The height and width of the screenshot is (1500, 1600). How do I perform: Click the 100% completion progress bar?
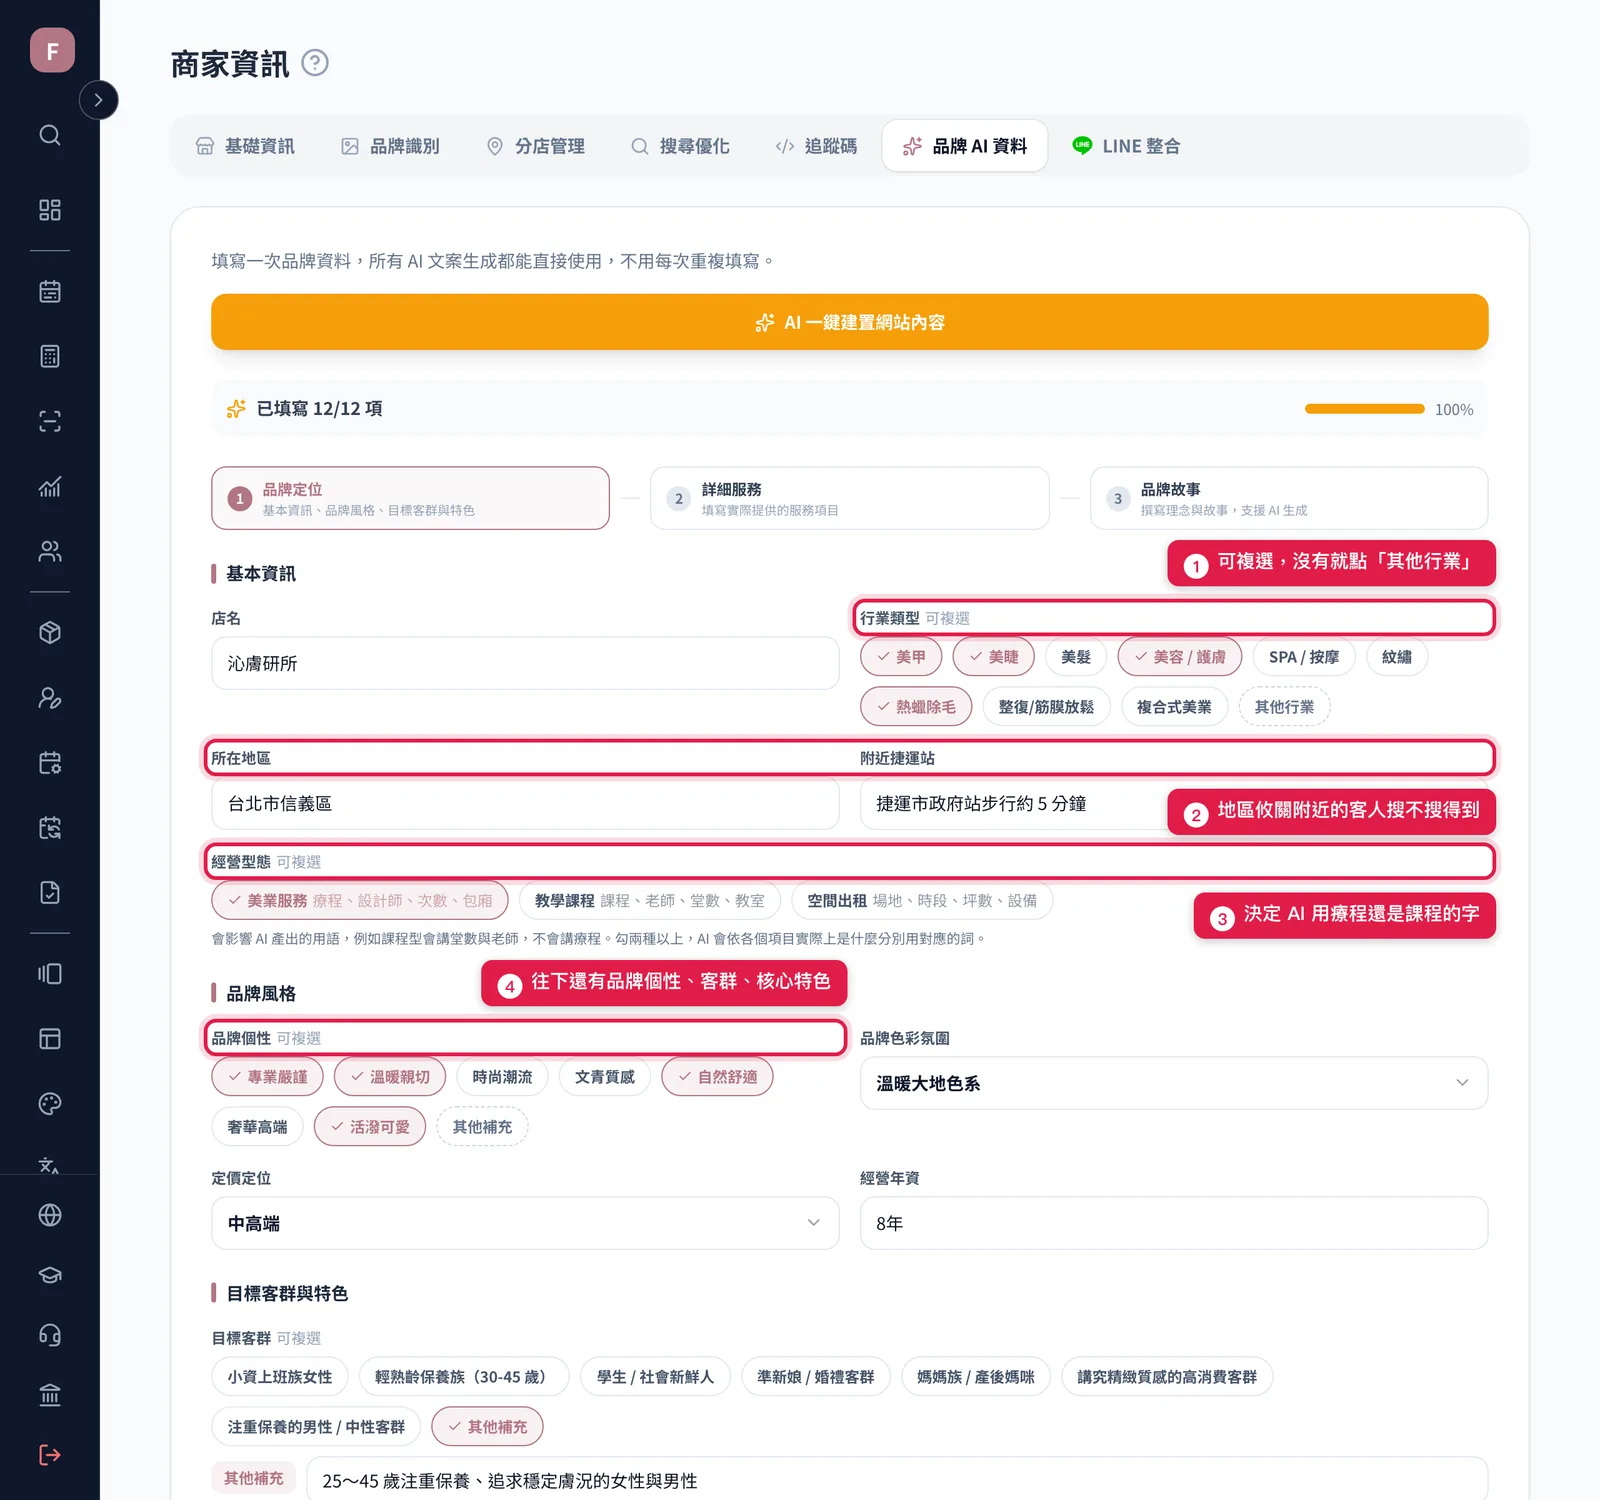[x=1365, y=409]
